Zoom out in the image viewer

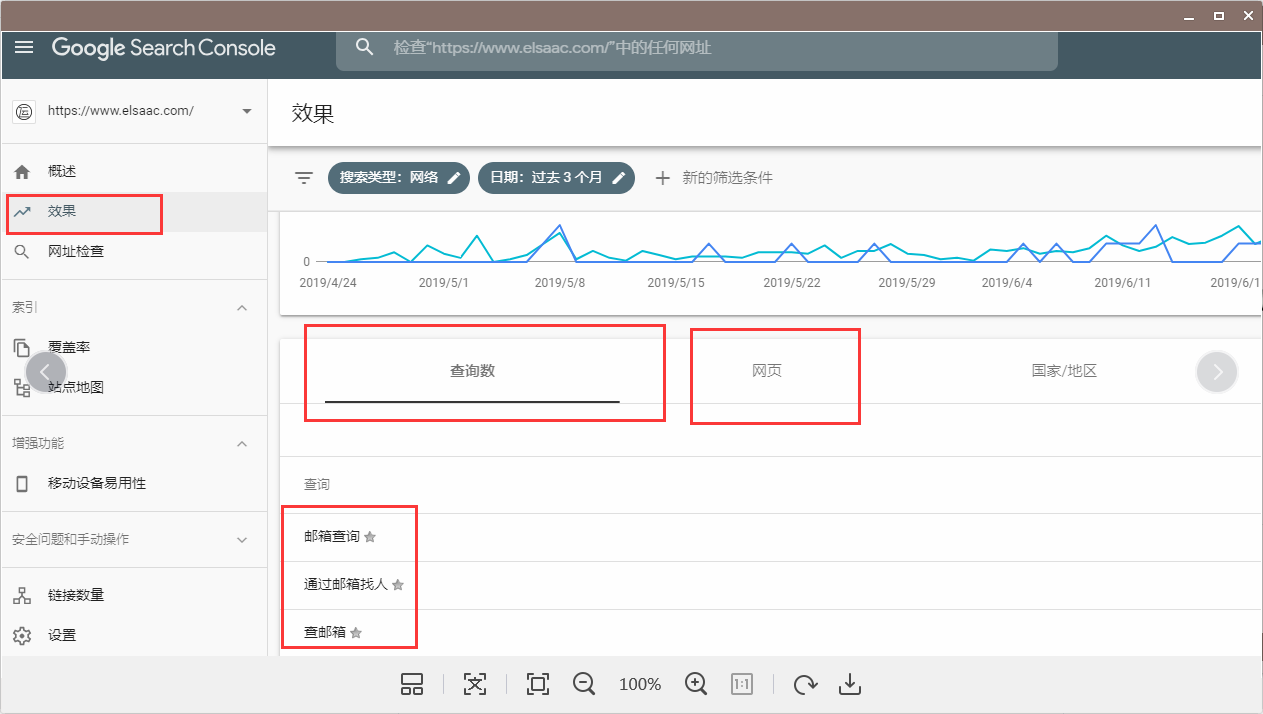(x=585, y=684)
